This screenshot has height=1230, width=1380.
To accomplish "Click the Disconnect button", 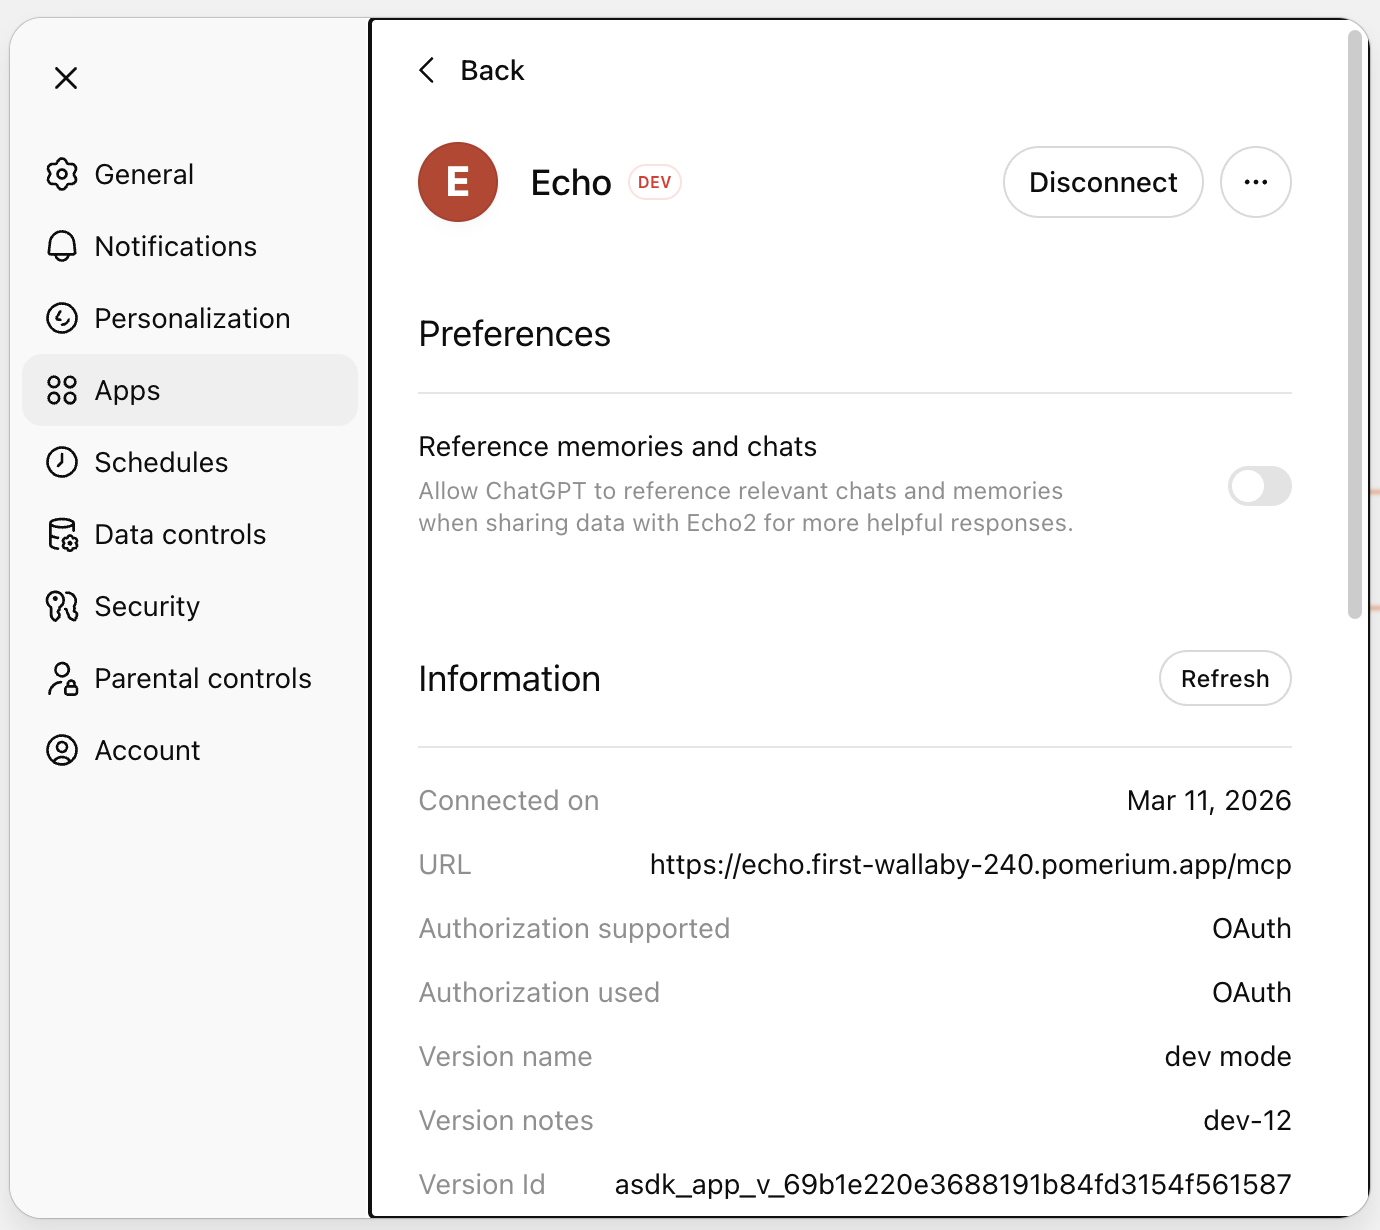I will click(1102, 182).
